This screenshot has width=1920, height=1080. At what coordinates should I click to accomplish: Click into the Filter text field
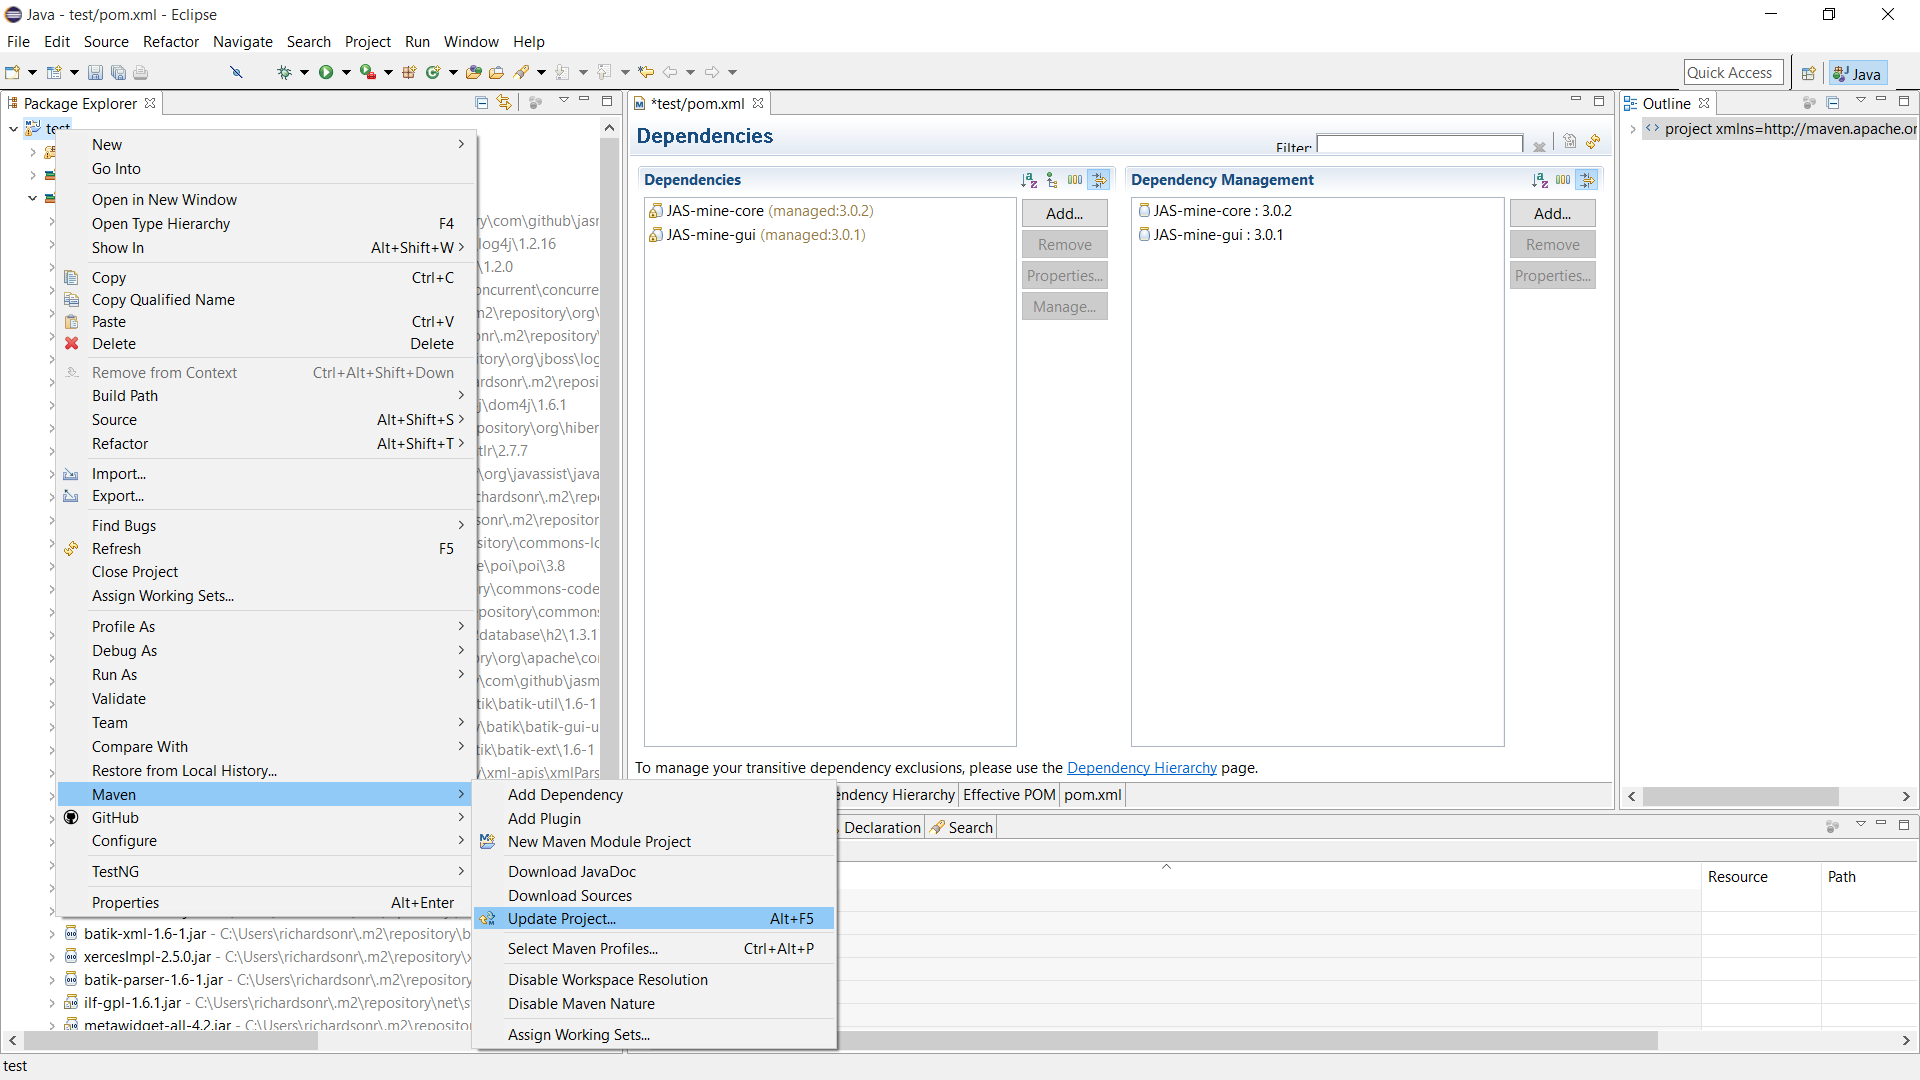point(1419,145)
